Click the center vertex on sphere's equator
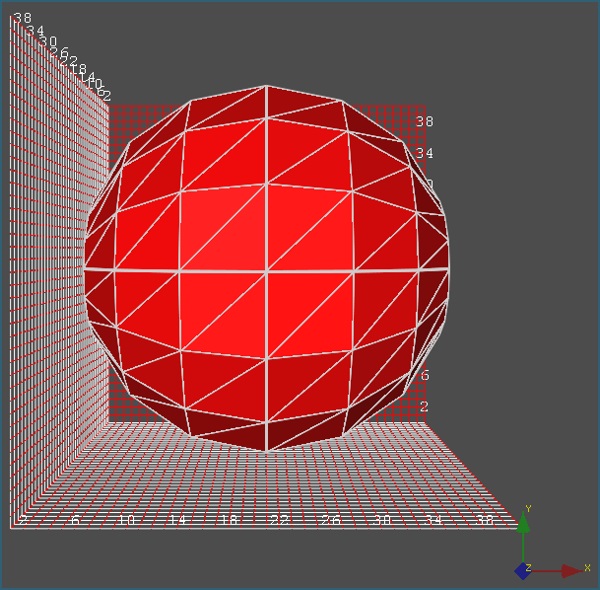 [x=266, y=270]
